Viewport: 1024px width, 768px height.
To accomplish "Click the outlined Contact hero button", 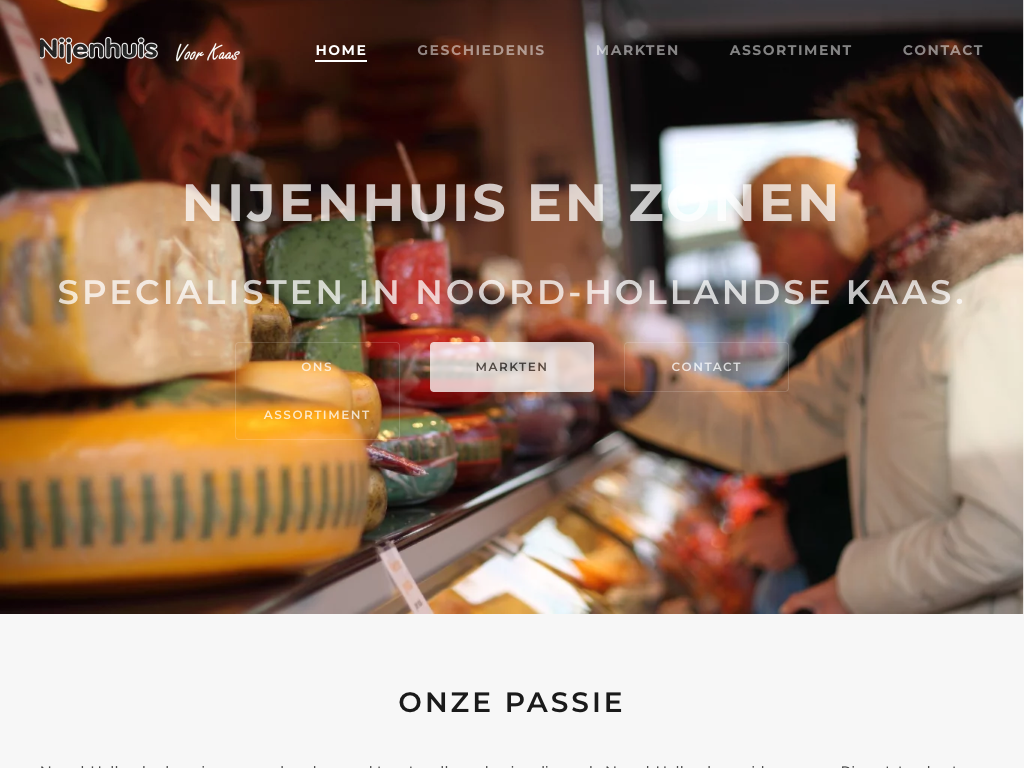I will click(x=706, y=367).
